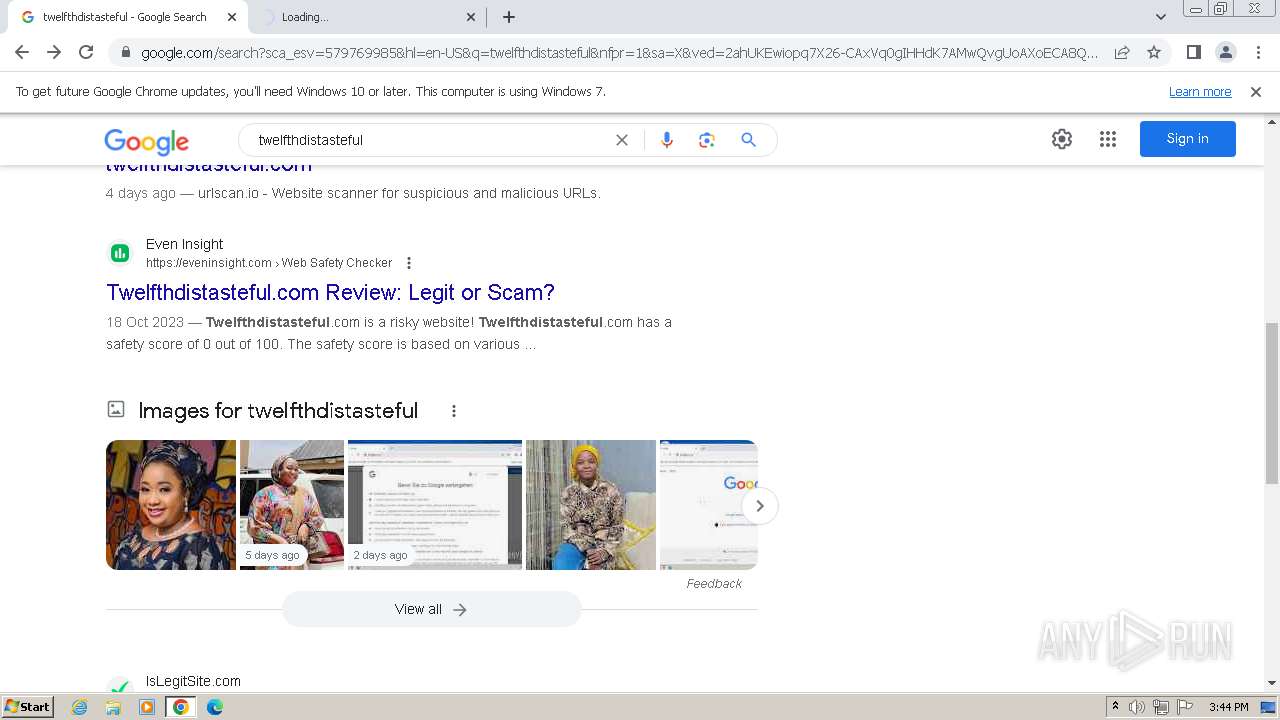Show next images in carousel
The image size is (1280, 720).
[760, 506]
